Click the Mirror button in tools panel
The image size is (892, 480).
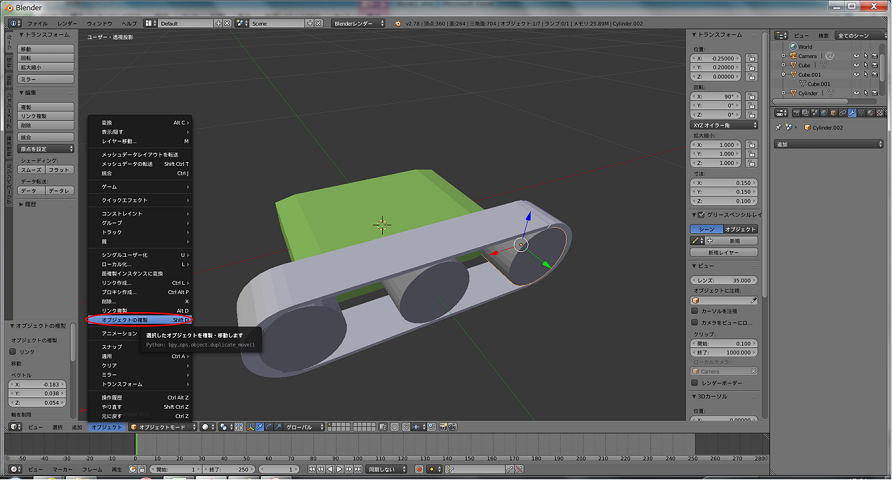tap(46, 78)
